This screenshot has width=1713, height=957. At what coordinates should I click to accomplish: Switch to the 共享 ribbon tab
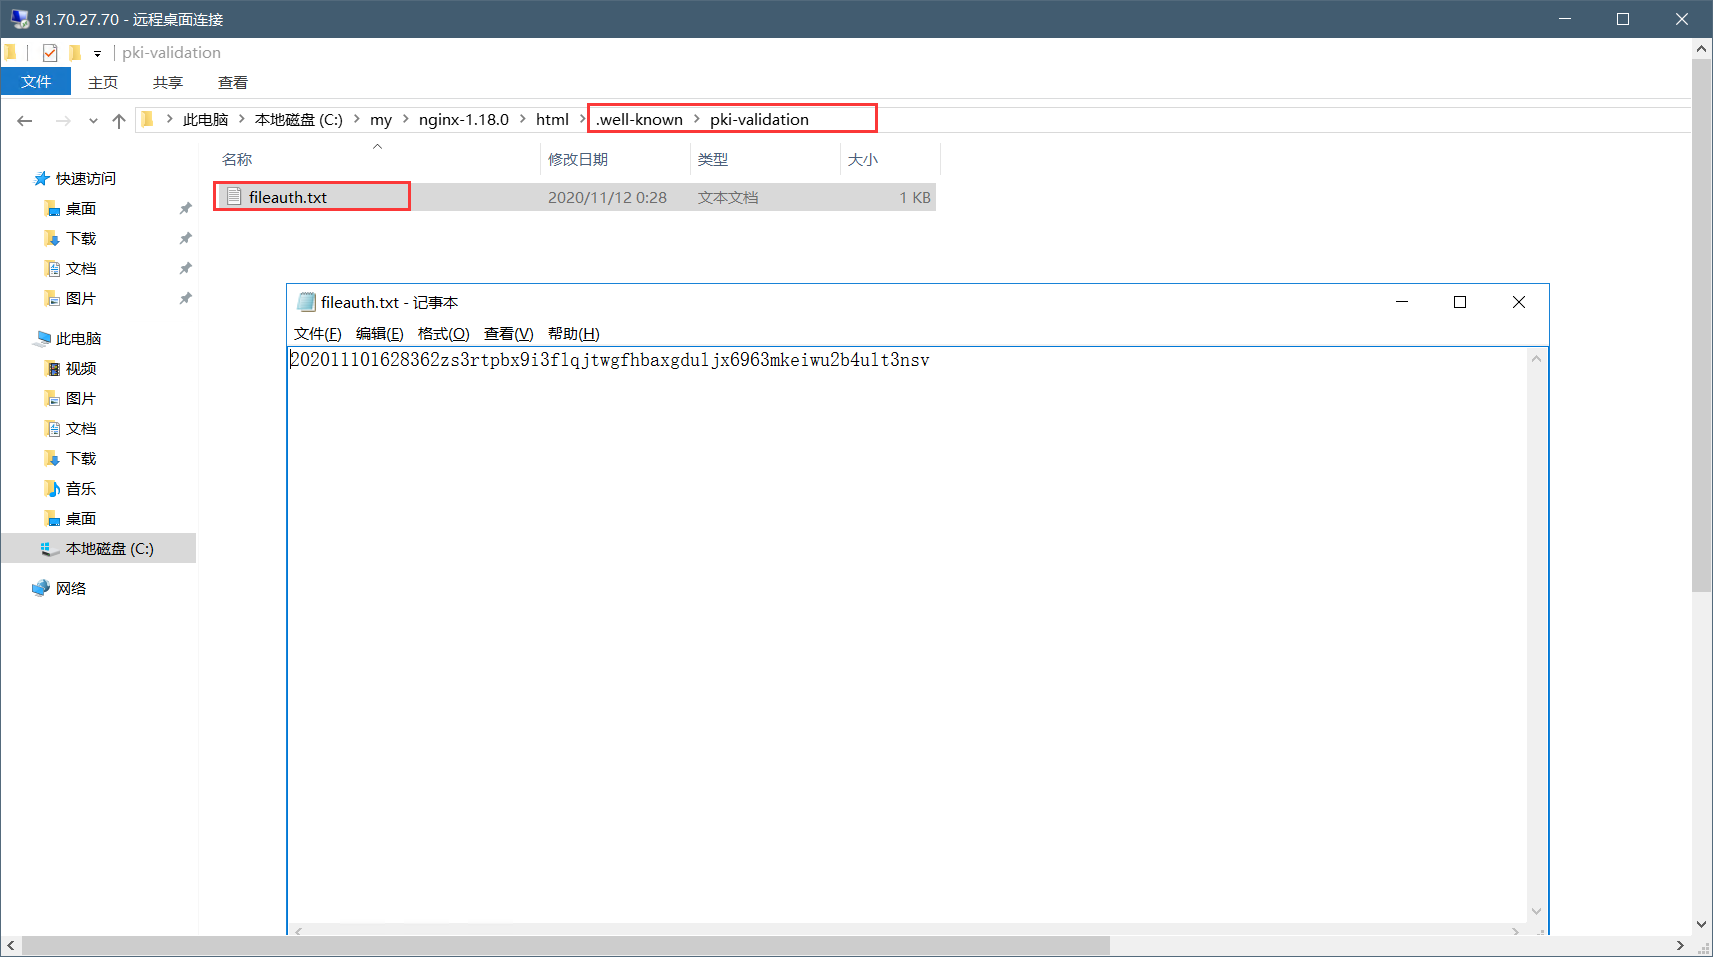tap(168, 82)
